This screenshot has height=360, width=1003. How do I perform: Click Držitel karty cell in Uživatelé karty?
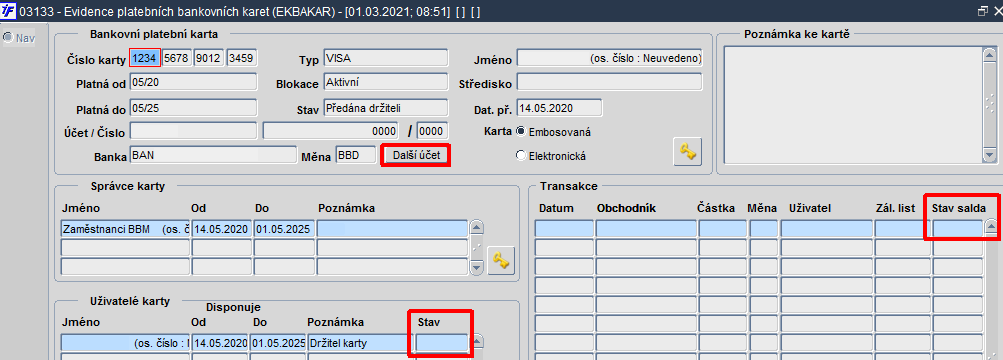(x=361, y=343)
